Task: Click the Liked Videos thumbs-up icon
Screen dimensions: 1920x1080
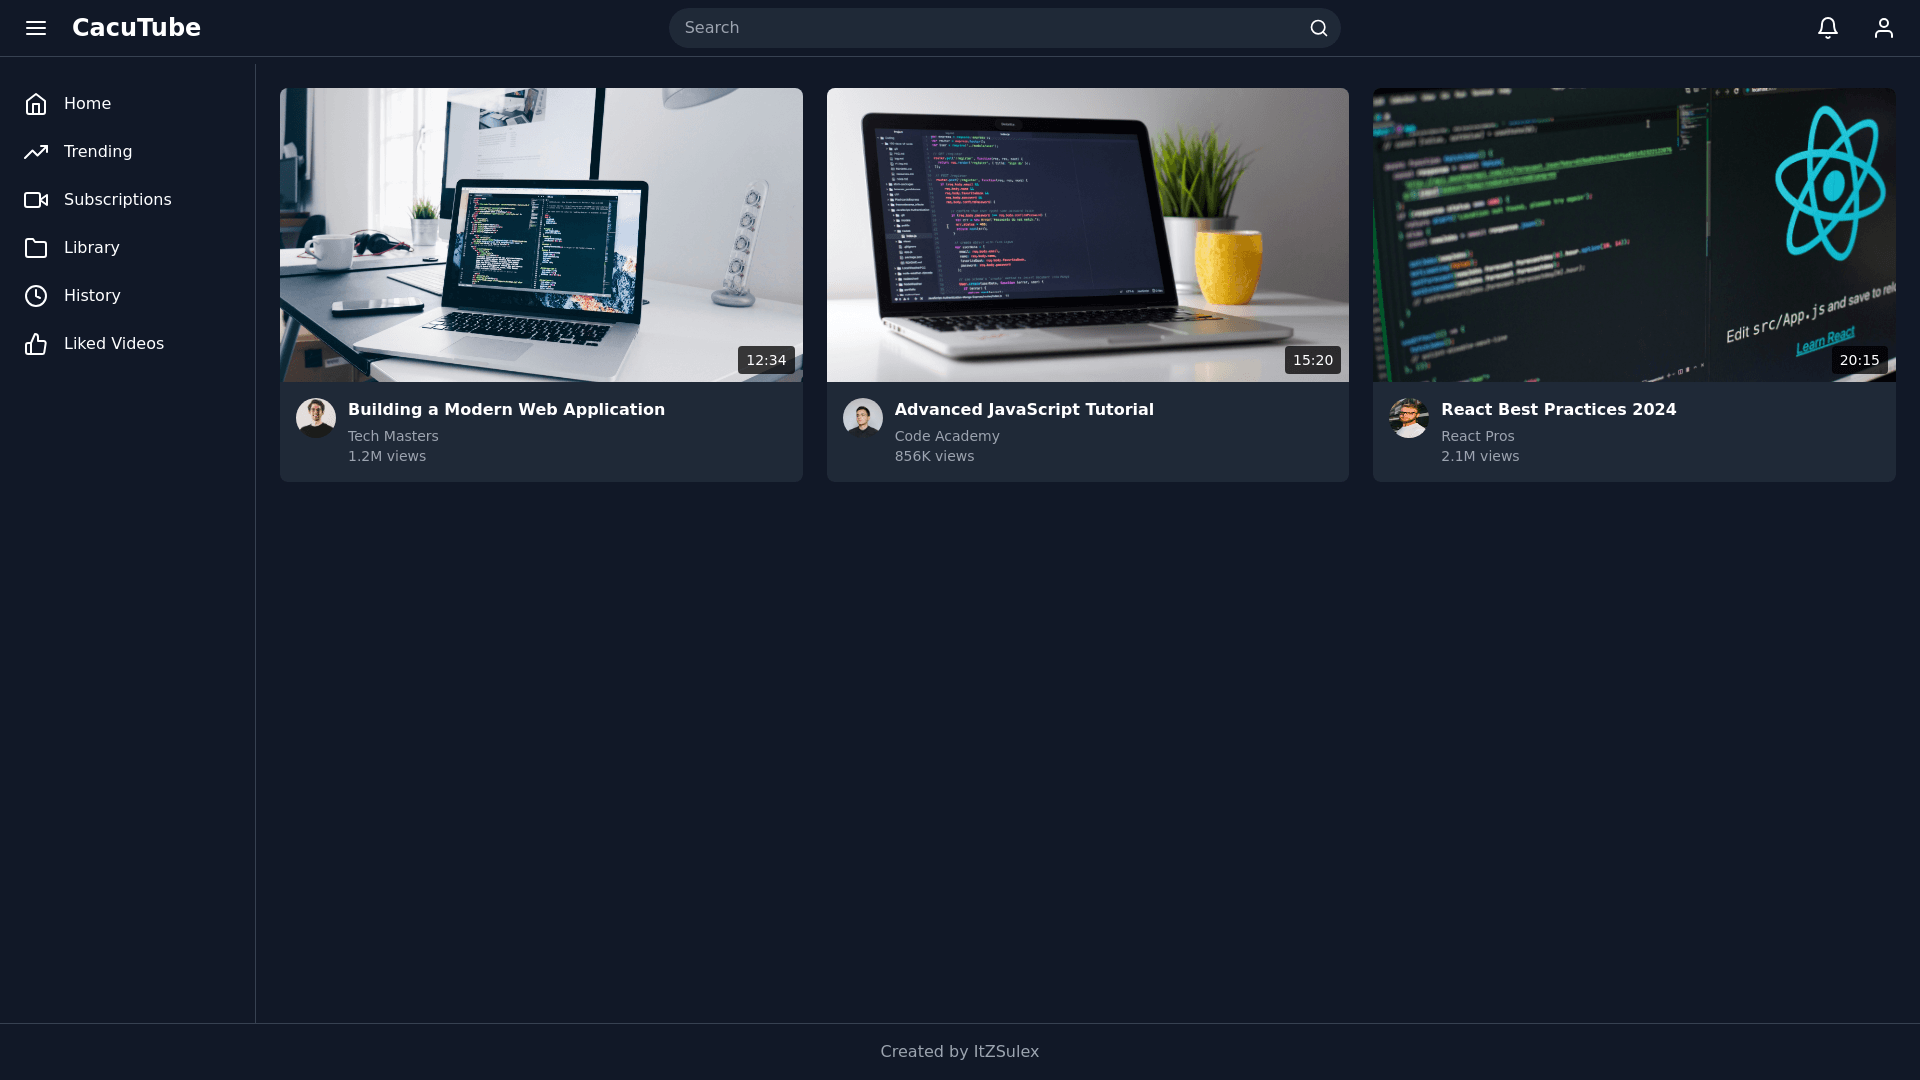Action: [x=36, y=344]
